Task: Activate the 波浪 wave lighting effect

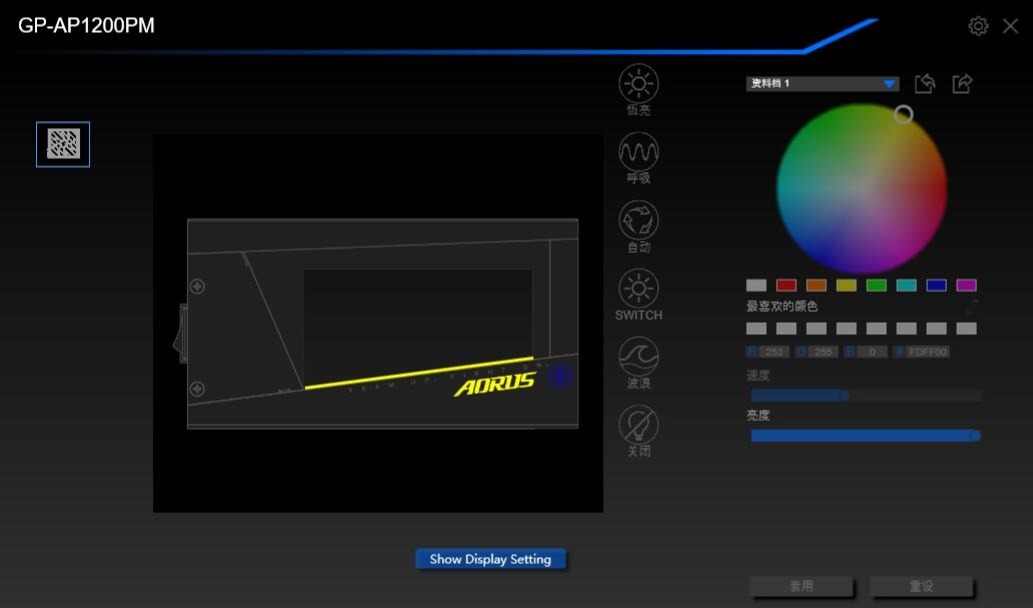Action: 638,357
